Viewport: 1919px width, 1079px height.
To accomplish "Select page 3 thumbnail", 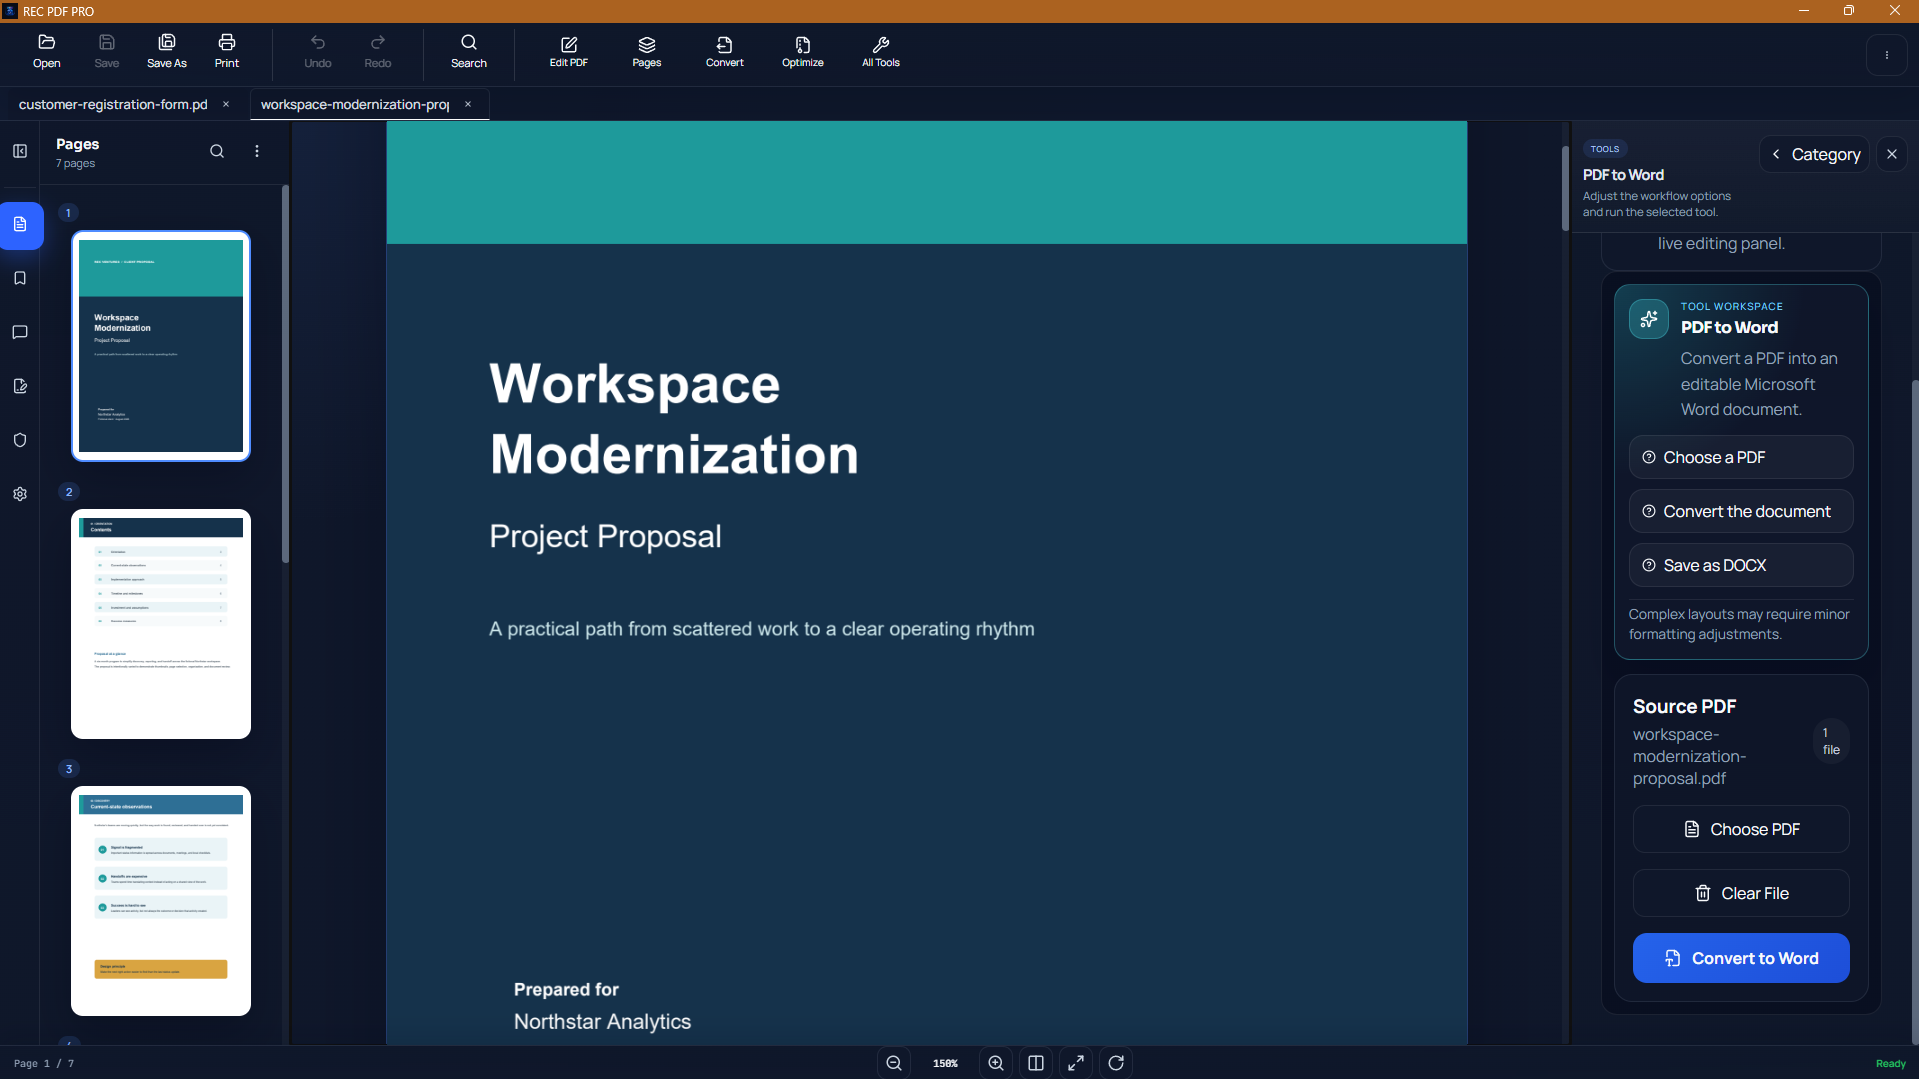I will 161,901.
